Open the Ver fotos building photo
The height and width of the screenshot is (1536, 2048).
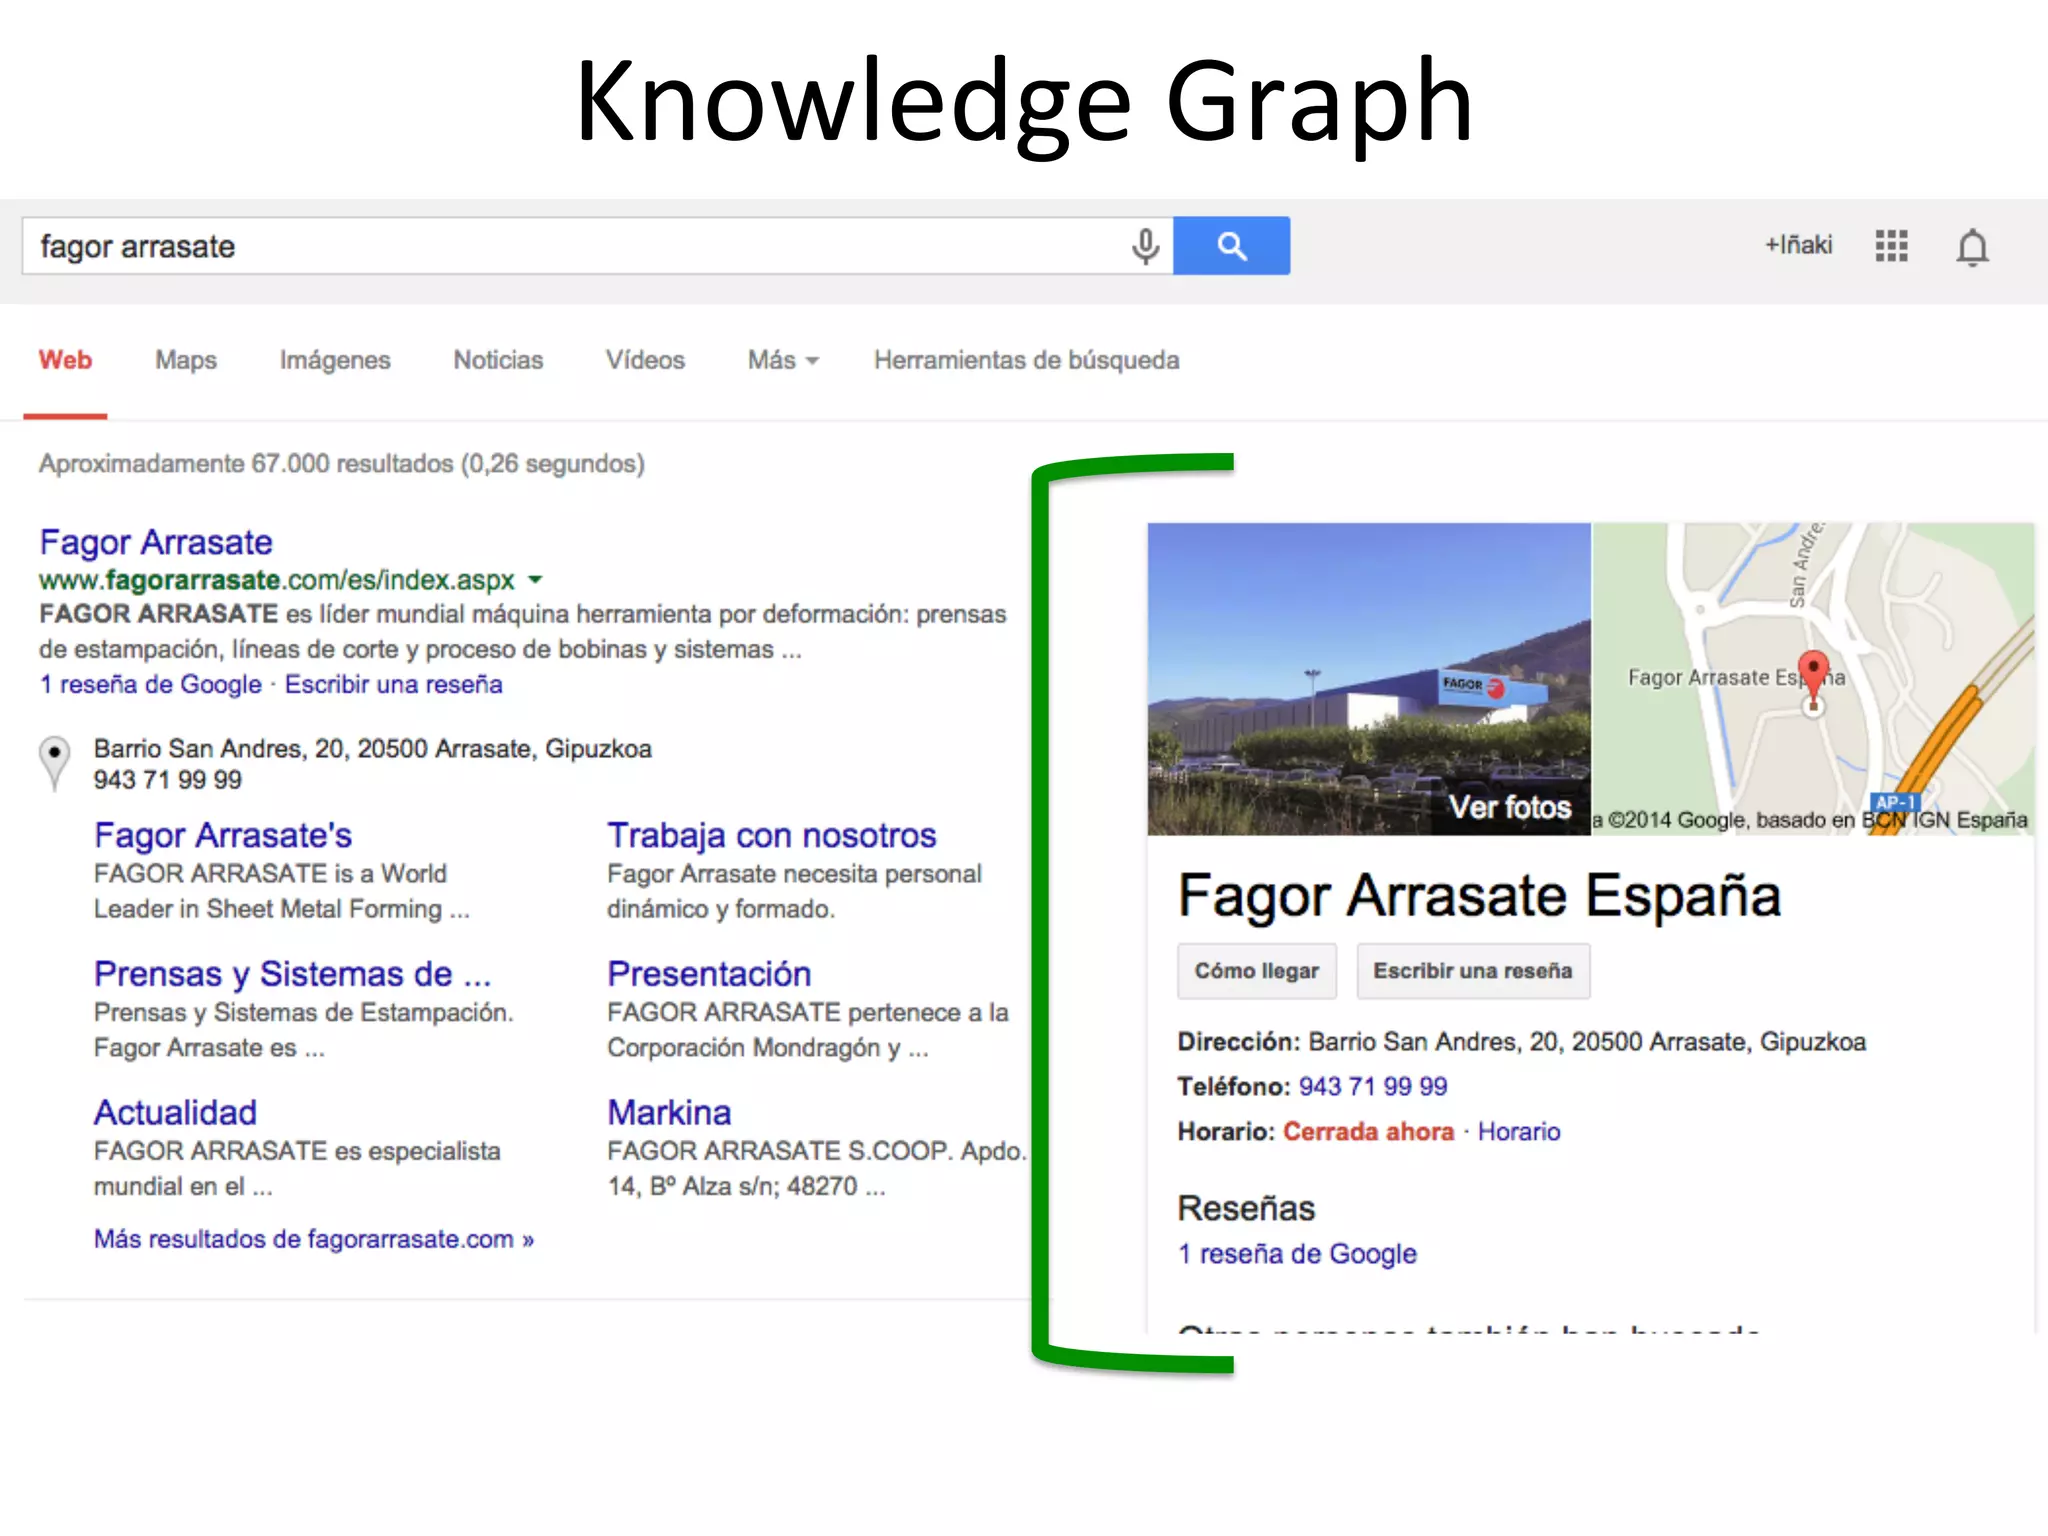tap(1368, 678)
